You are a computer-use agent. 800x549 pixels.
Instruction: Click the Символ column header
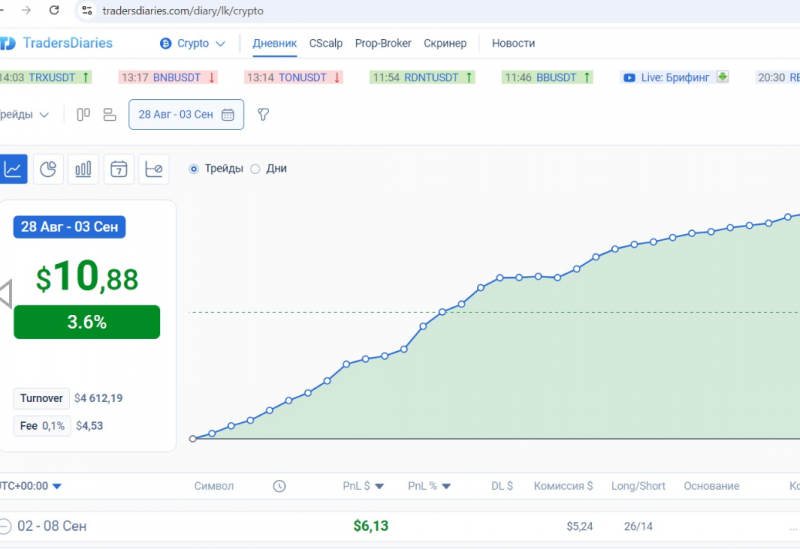tap(214, 486)
